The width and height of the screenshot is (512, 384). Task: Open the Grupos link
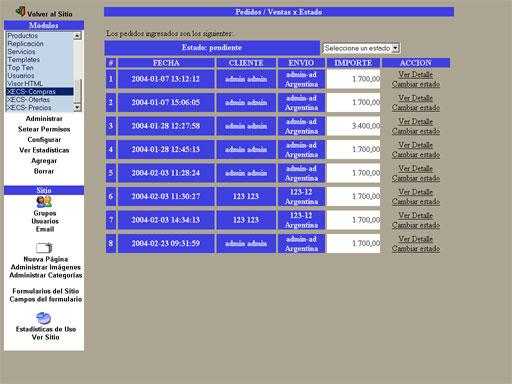click(x=45, y=213)
